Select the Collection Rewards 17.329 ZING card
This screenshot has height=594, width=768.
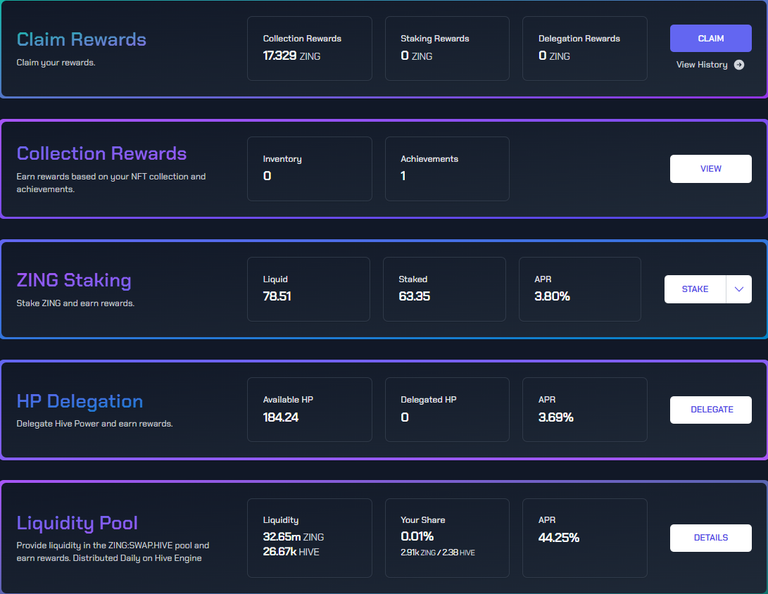(x=310, y=48)
